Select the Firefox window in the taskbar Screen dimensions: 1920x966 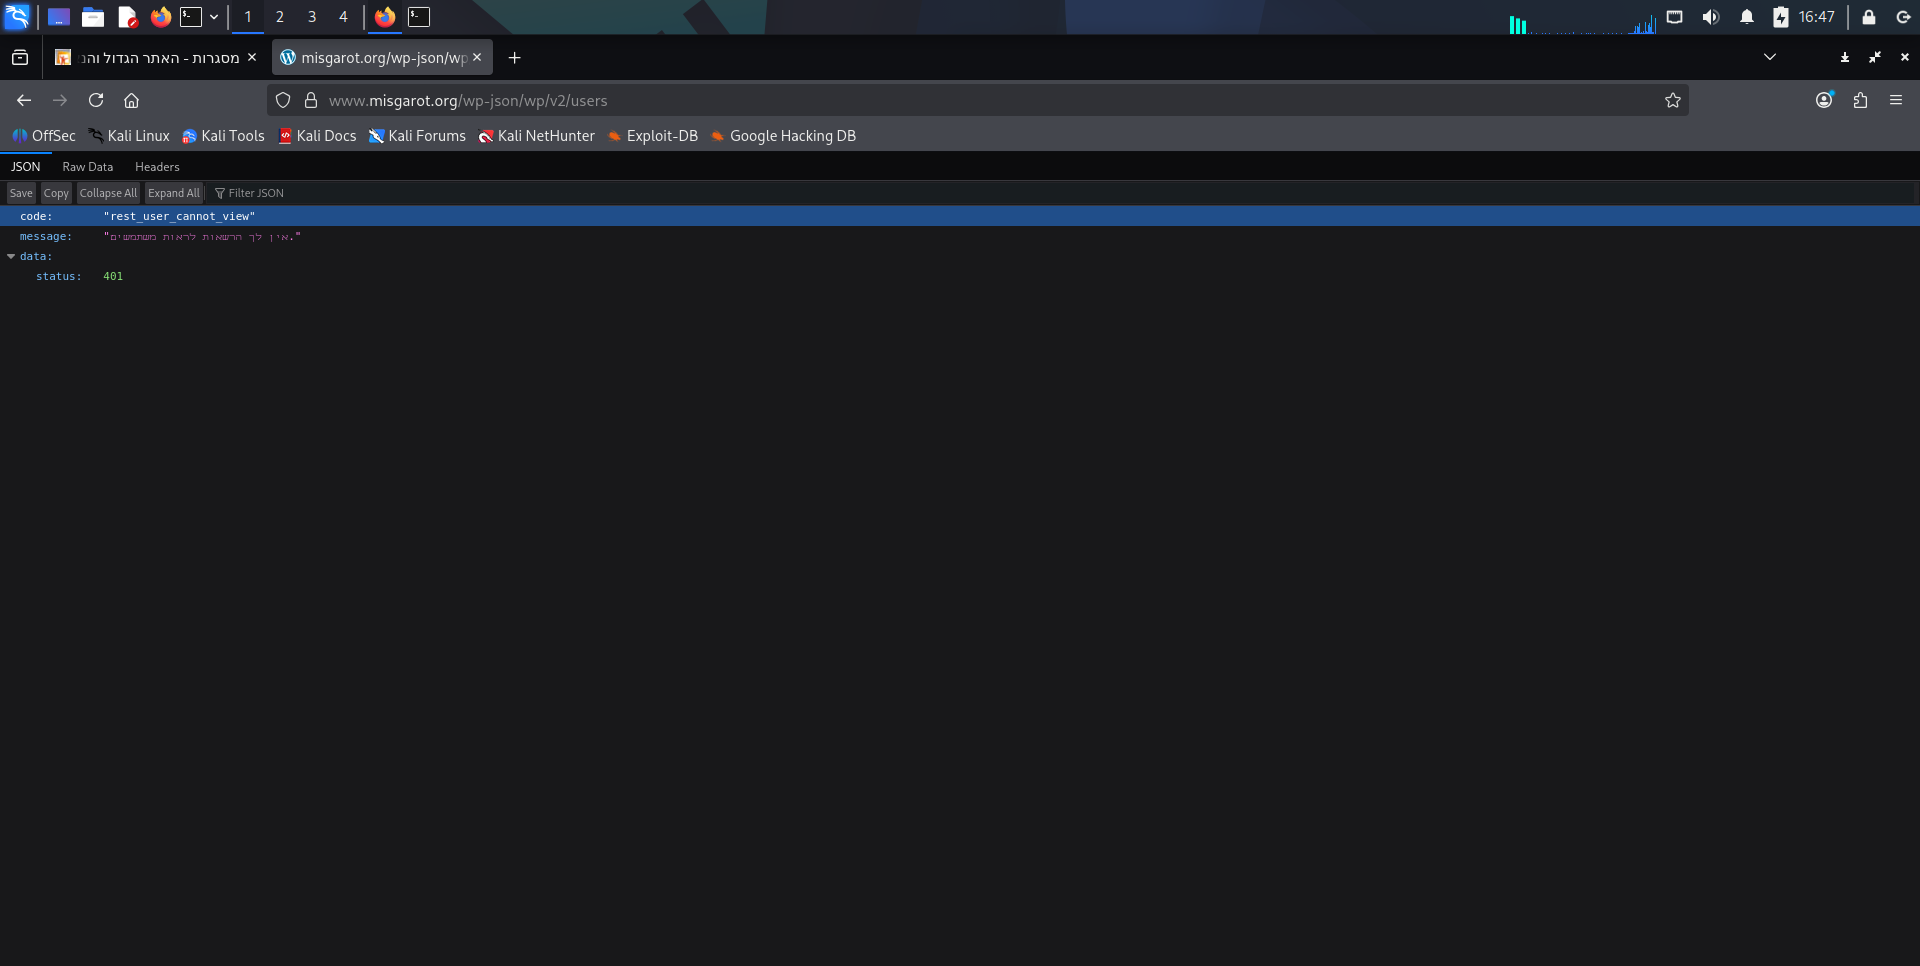point(385,17)
